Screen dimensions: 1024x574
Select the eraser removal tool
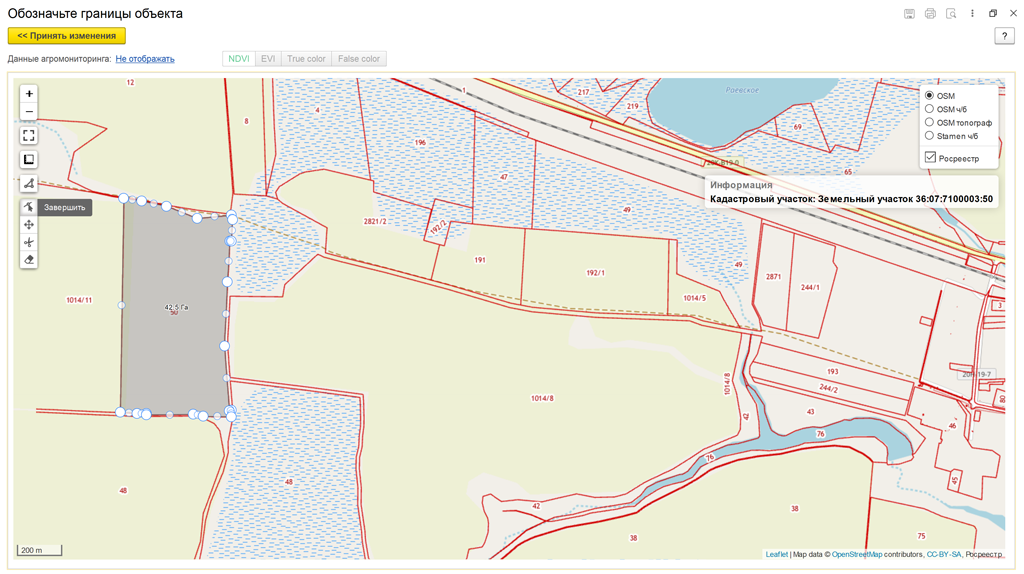click(x=29, y=260)
